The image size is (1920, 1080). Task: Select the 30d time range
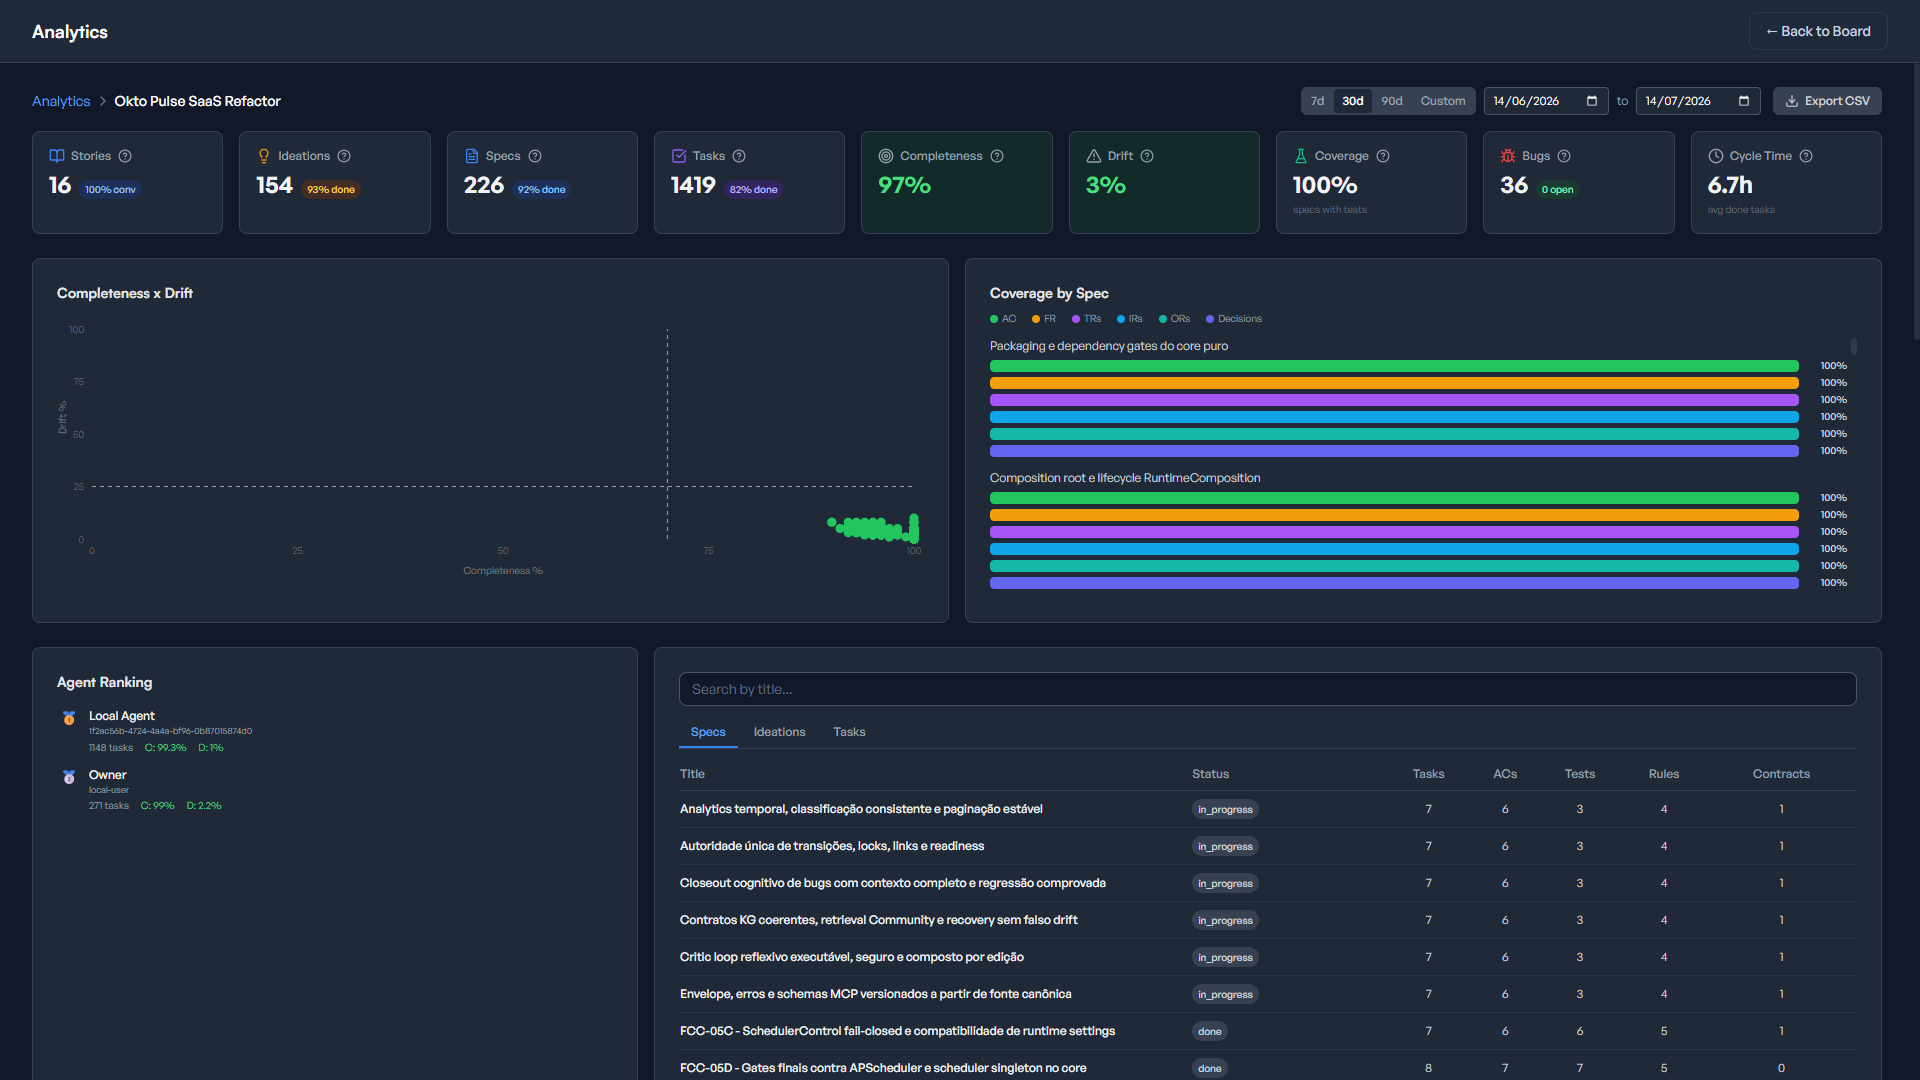coord(1353,101)
